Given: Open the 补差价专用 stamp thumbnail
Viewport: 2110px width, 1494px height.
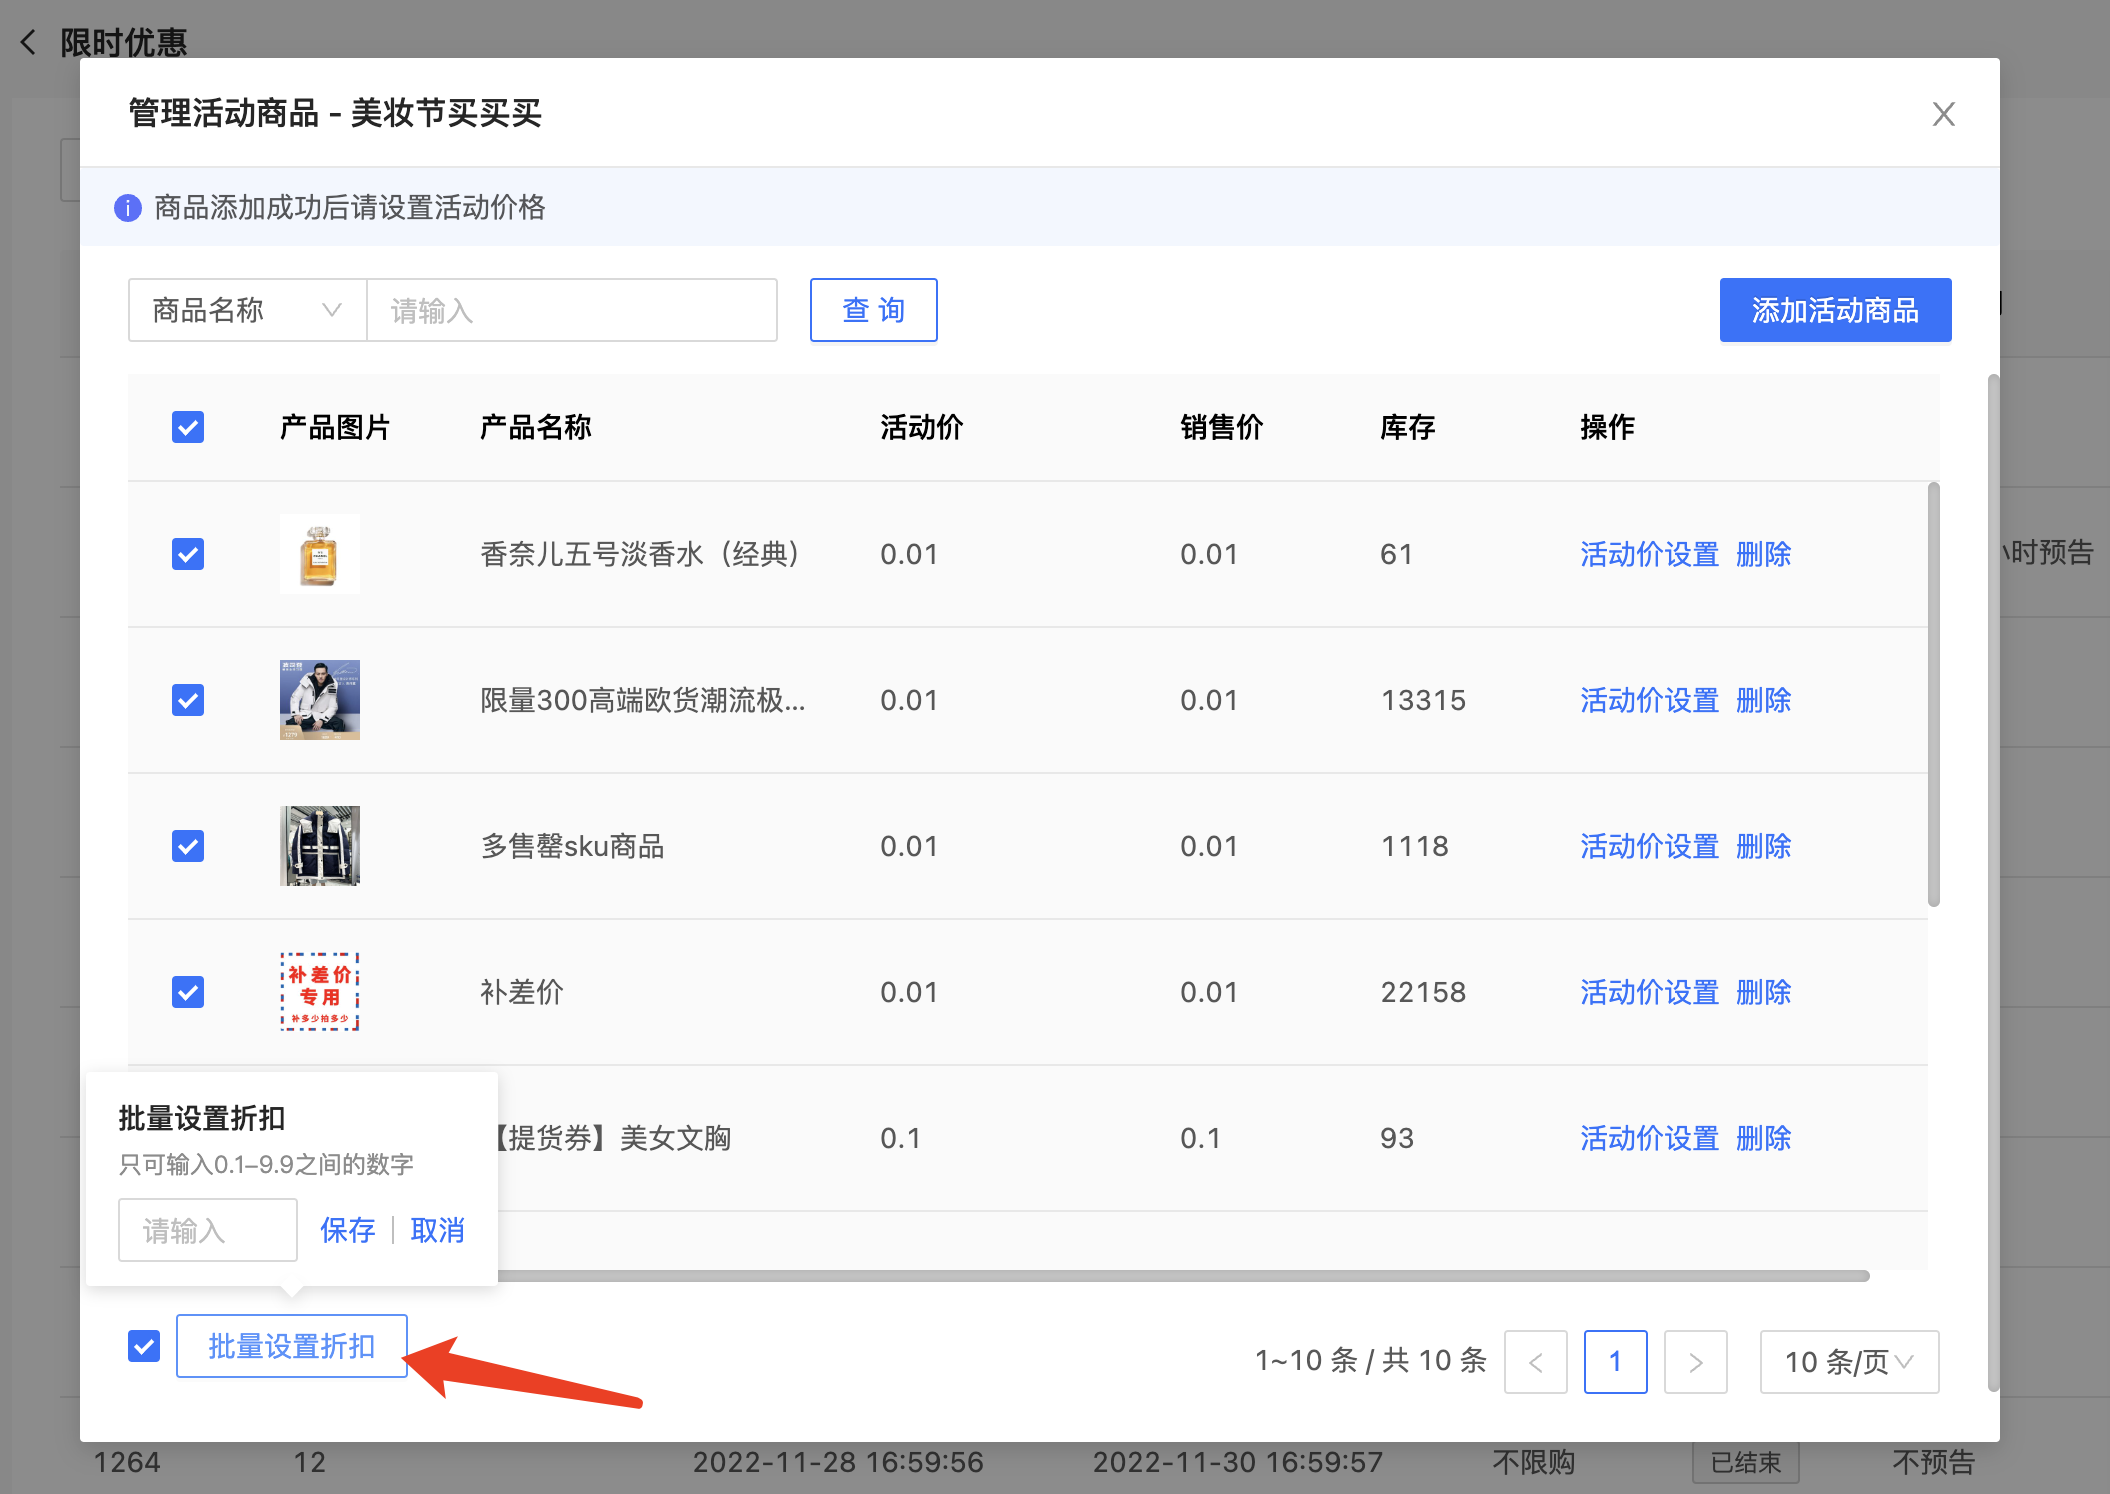Looking at the screenshot, I should click(319, 992).
